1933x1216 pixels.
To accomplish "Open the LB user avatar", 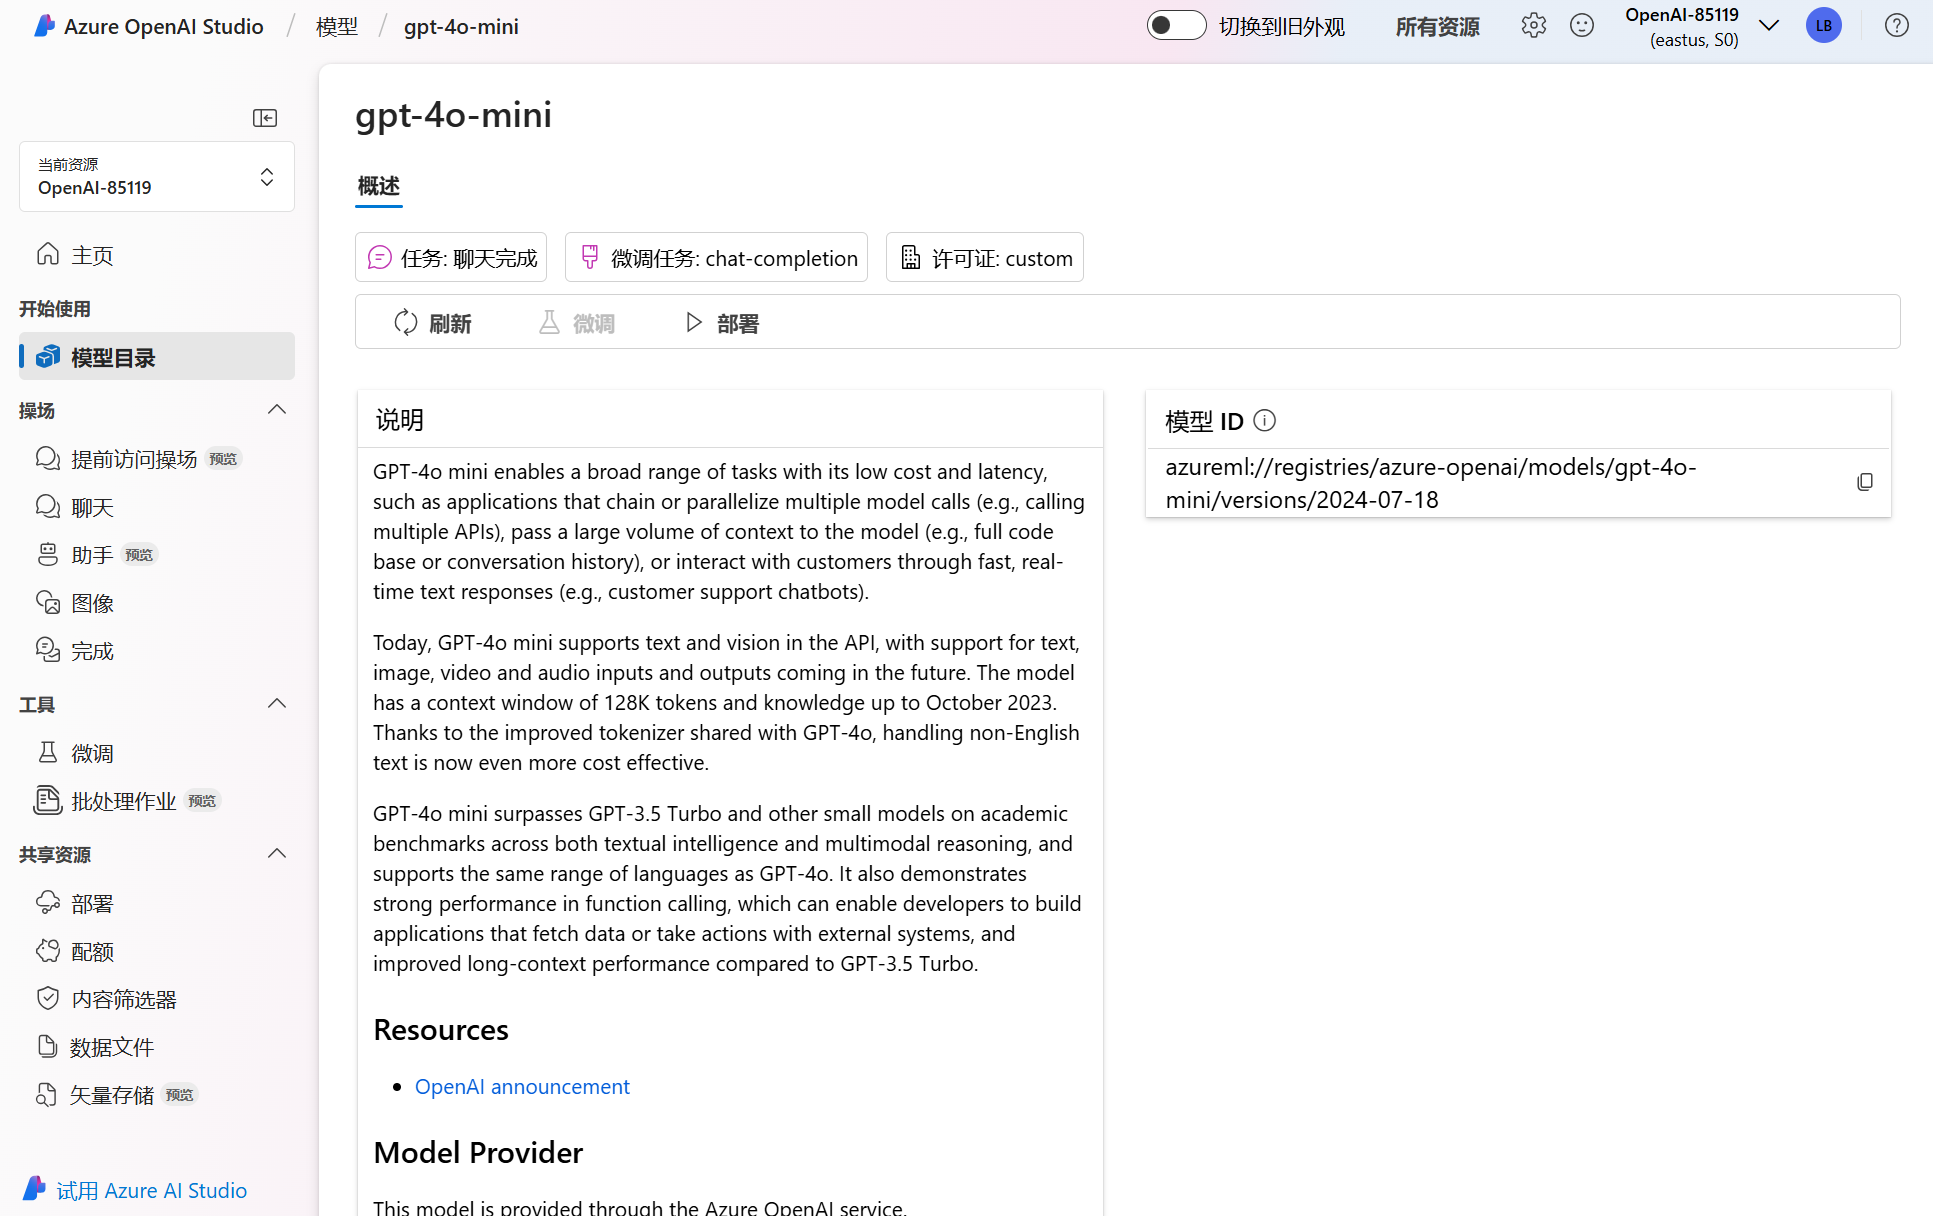I will 1824,26.
